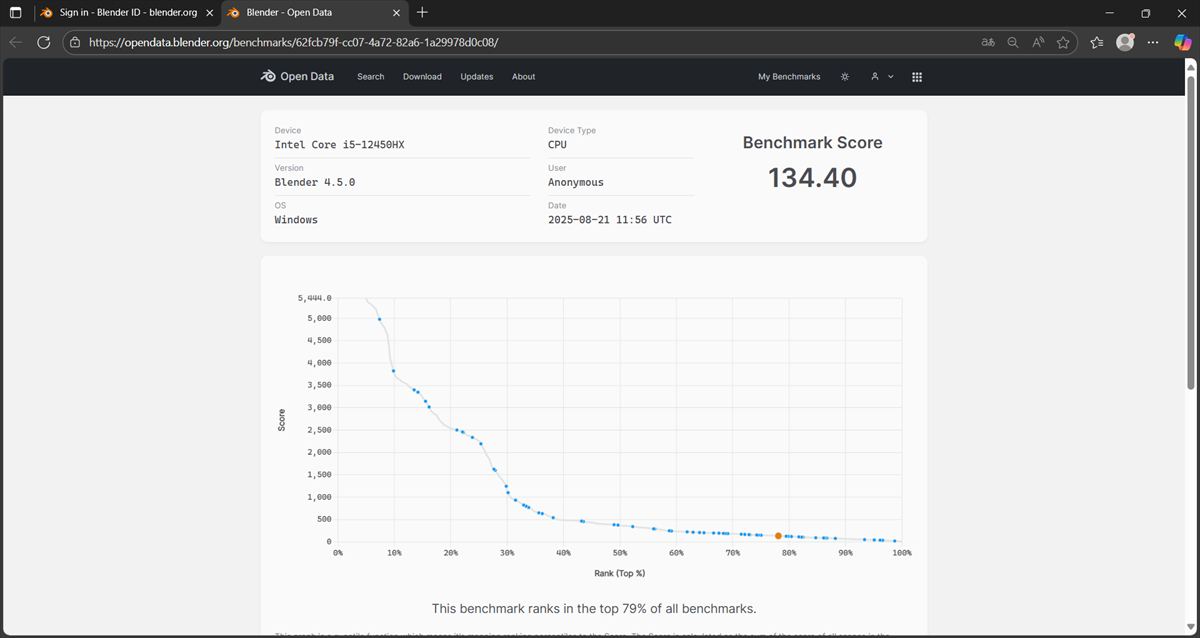Click the scrollbar up arrow
The height and width of the screenshot is (638, 1200).
(x=1190, y=65)
